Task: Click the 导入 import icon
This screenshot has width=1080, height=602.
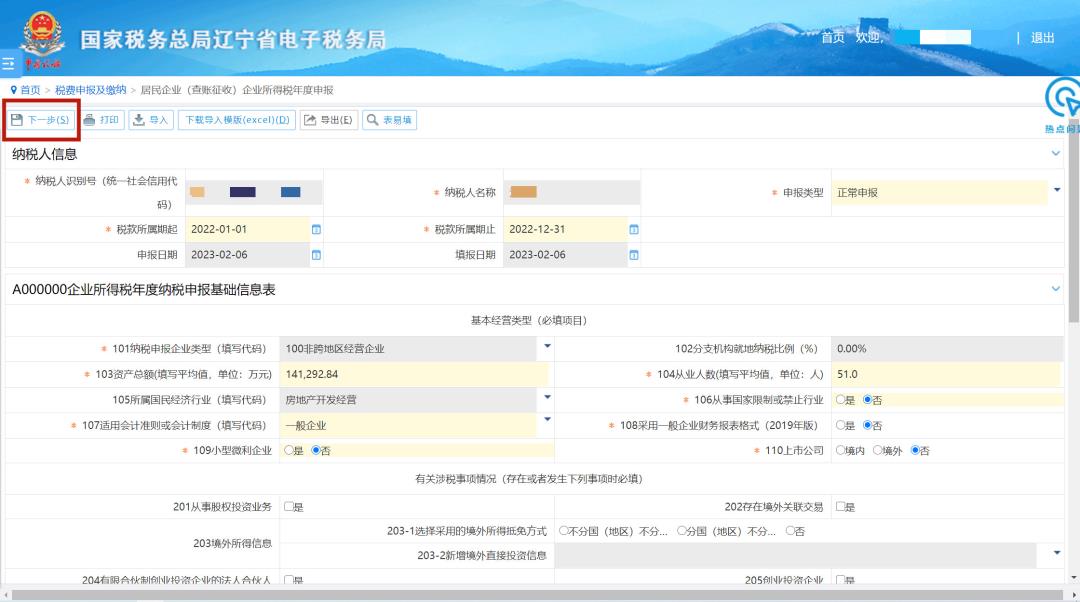Action: (139, 120)
